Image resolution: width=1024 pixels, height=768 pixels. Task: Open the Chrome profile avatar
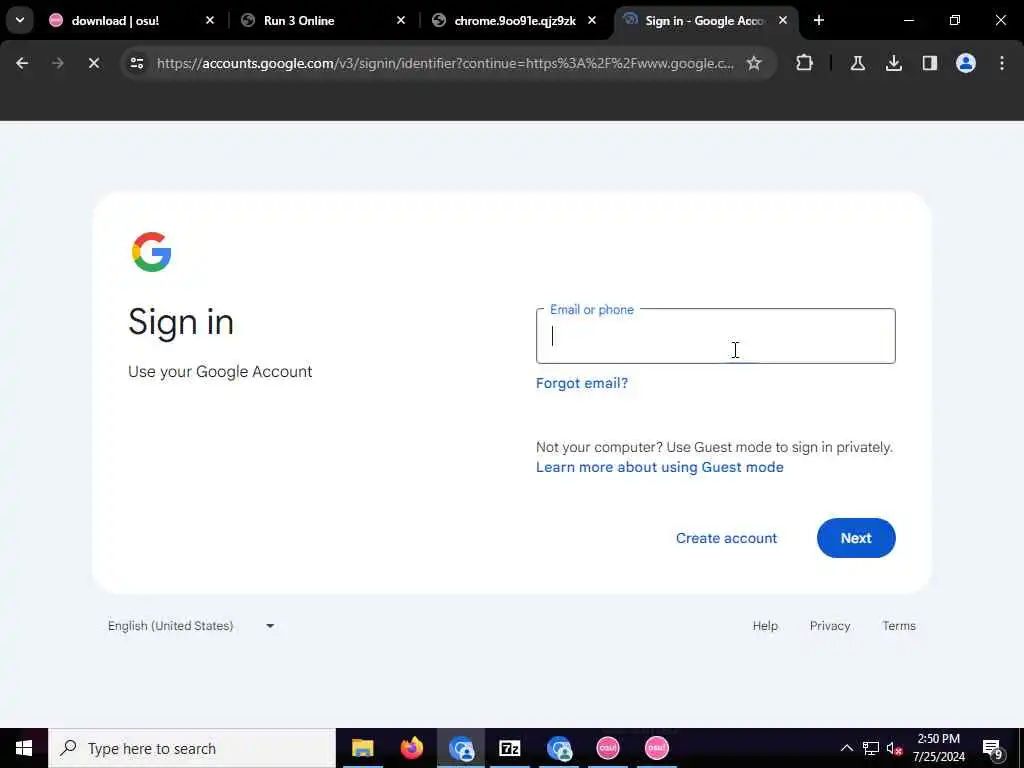(x=965, y=63)
